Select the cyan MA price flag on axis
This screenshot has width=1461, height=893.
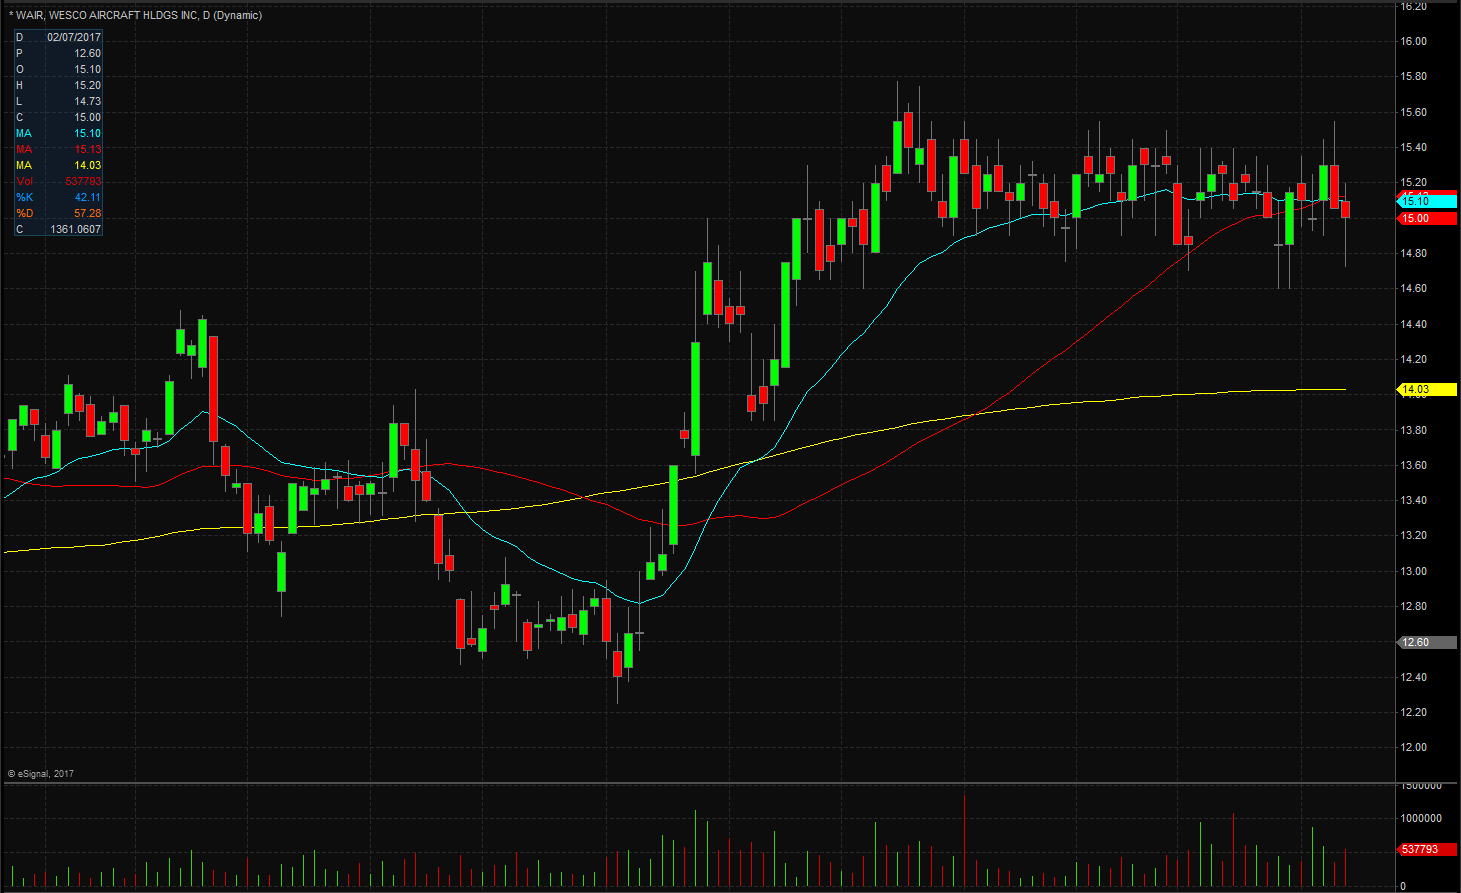pyautogui.click(x=1427, y=201)
